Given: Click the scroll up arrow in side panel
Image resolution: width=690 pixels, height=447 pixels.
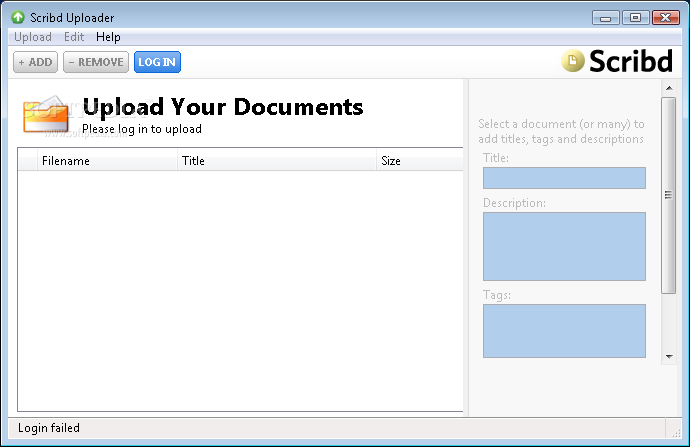Looking at the screenshot, I should click(x=669, y=88).
